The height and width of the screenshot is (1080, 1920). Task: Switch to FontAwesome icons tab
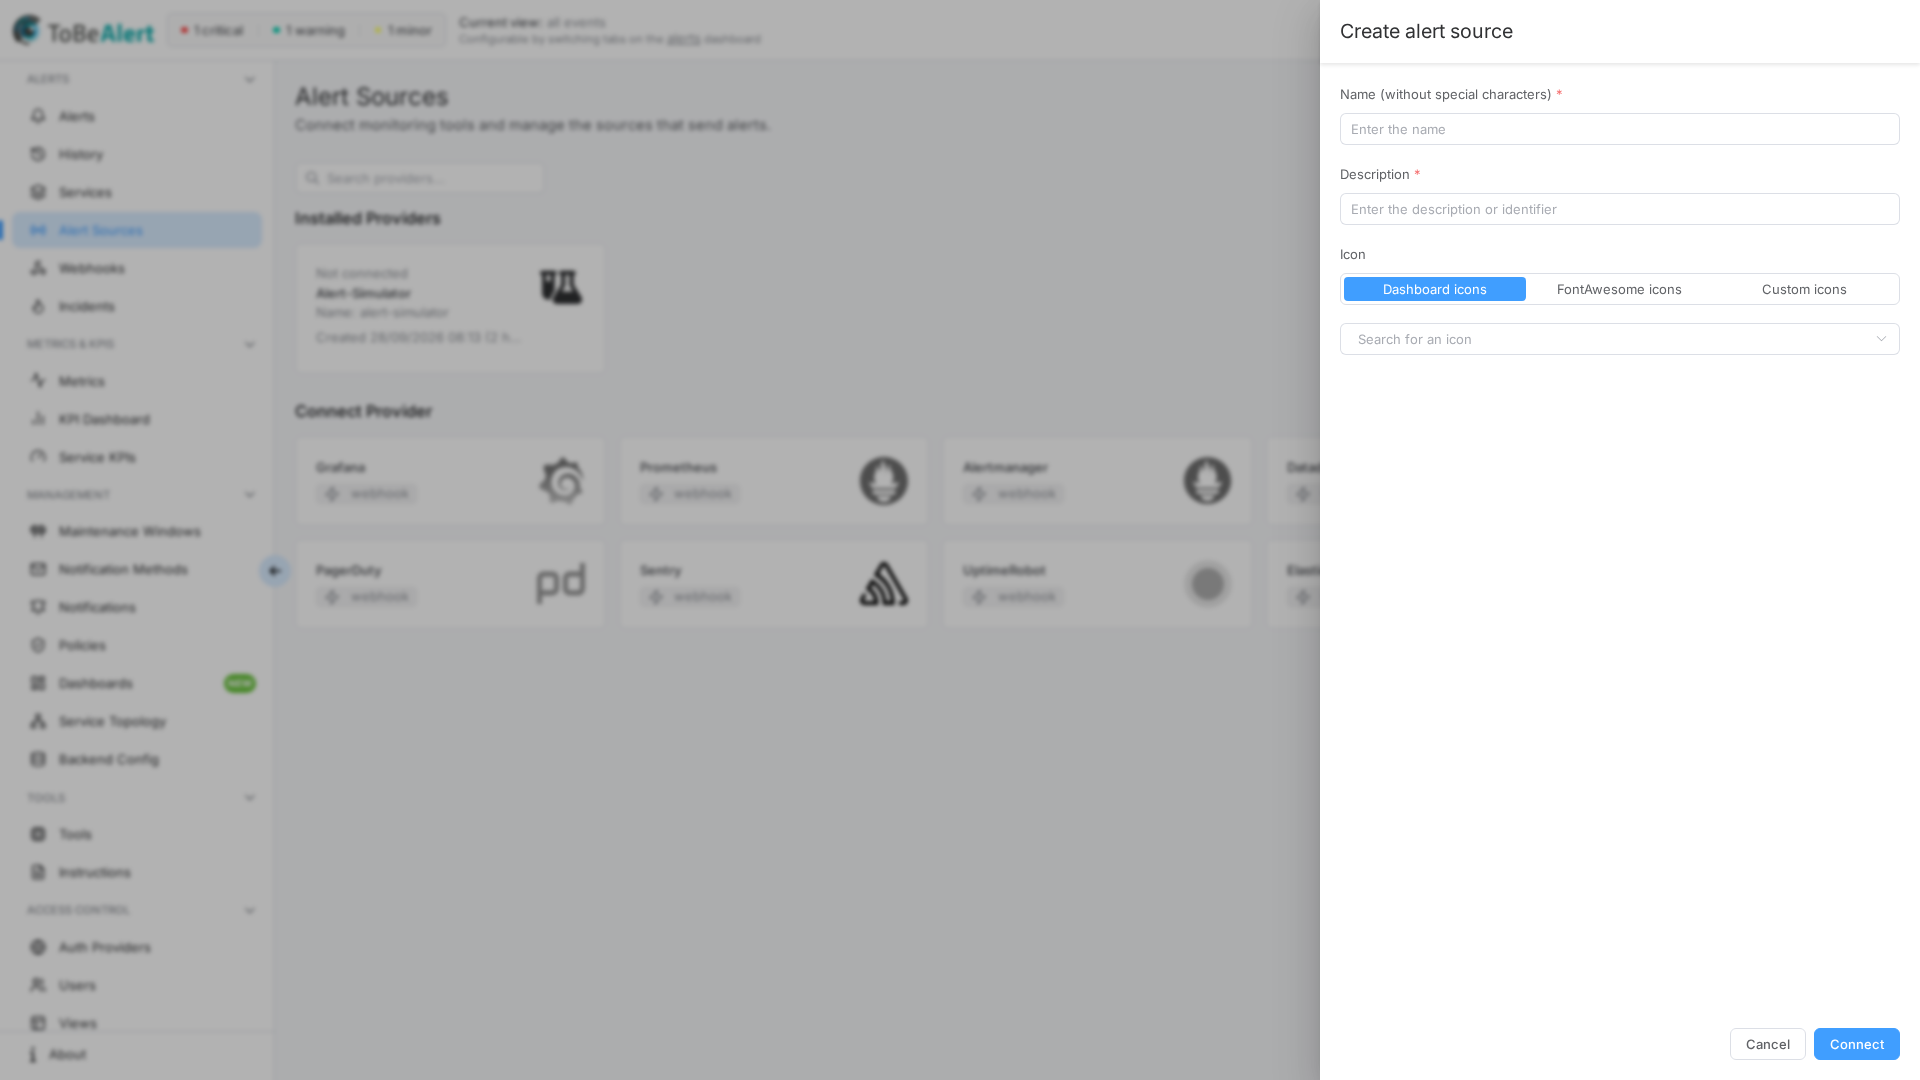[x=1619, y=289]
